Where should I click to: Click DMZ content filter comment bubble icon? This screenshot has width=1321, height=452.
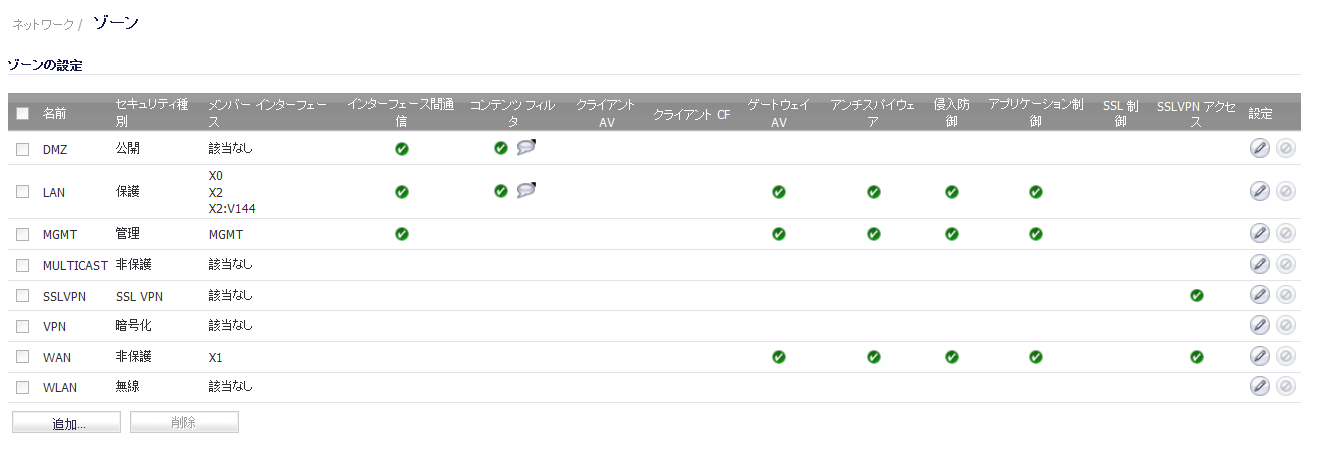526,148
